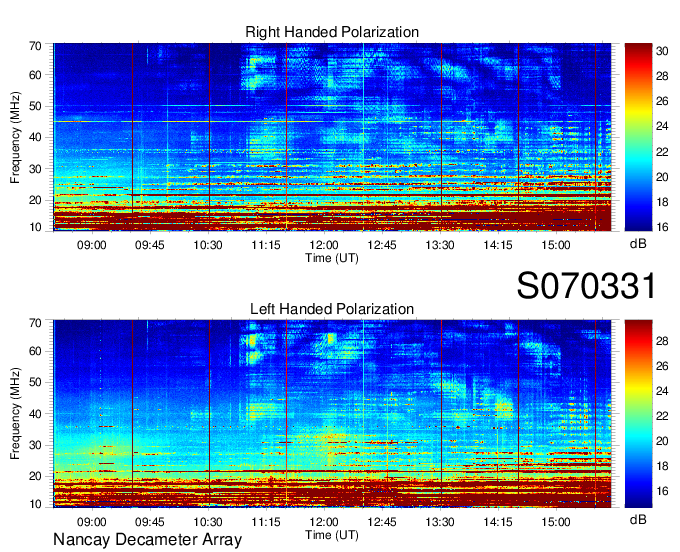Click '12:00' time tick of right-handed plot
Image resolution: width=680 pixels, height=552 pixels.
pos(324,245)
